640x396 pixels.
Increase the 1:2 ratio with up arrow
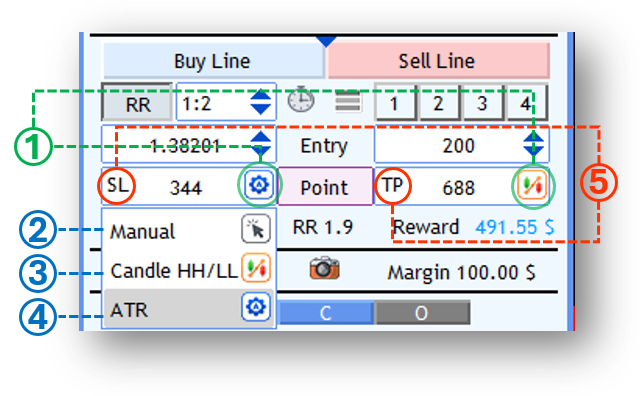pyautogui.click(x=261, y=96)
